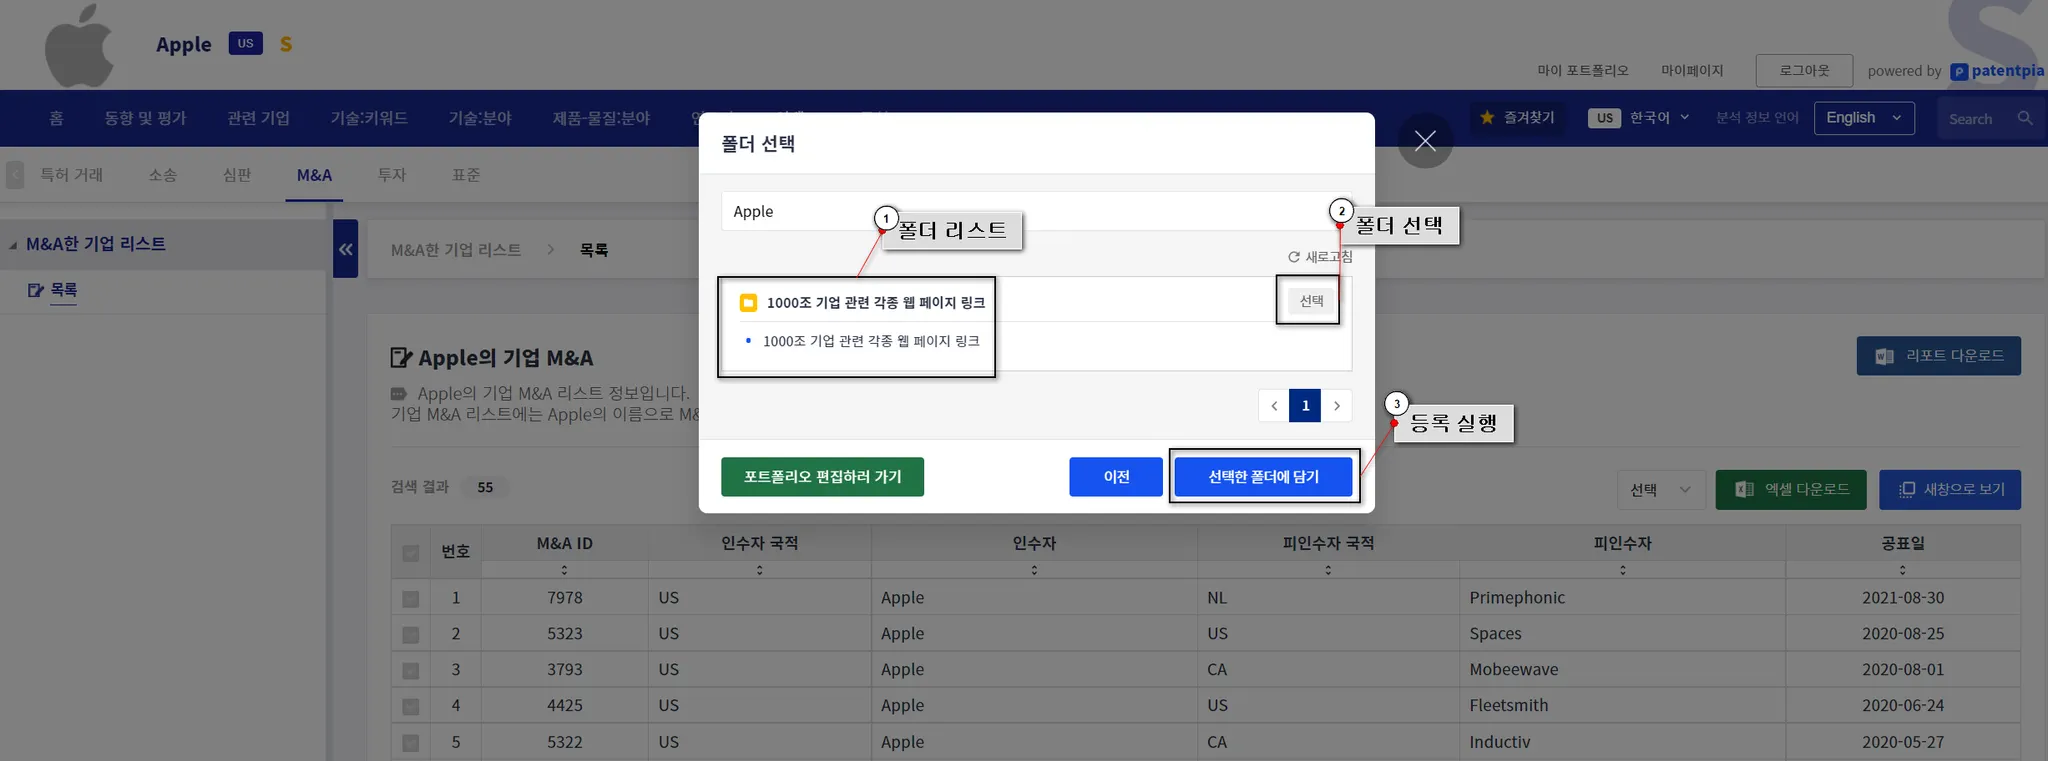Close the folder selection dialog with X
2048x761 pixels.
click(x=1425, y=141)
